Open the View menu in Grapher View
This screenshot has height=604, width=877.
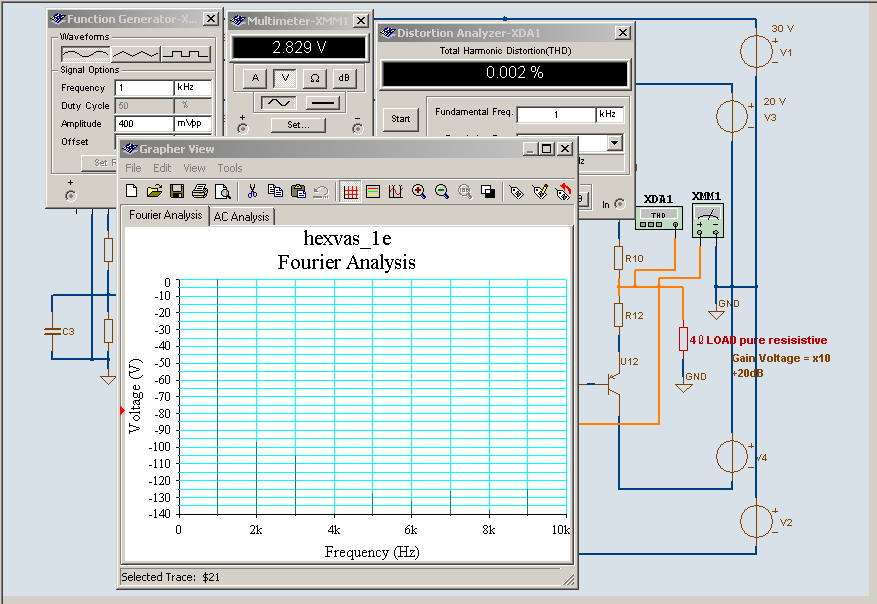[194, 168]
